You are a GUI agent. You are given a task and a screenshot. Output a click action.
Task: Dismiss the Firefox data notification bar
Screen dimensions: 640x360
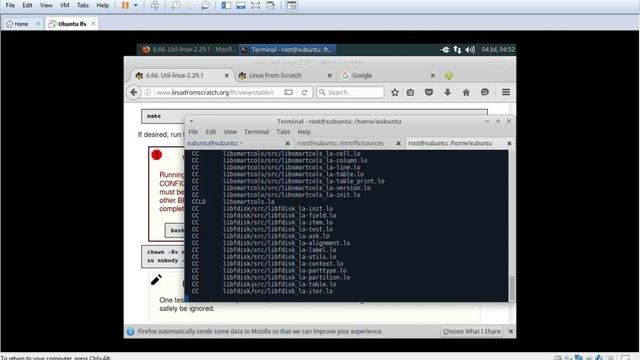coord(511,331)
